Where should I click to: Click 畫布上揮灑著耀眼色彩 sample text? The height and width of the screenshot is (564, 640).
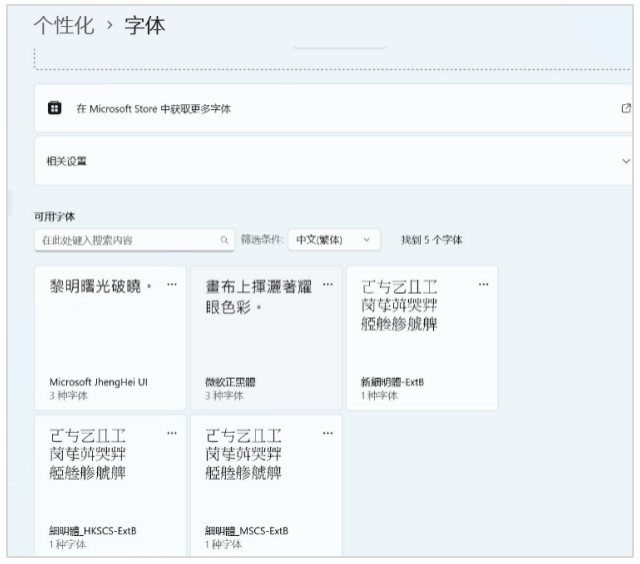259,297
